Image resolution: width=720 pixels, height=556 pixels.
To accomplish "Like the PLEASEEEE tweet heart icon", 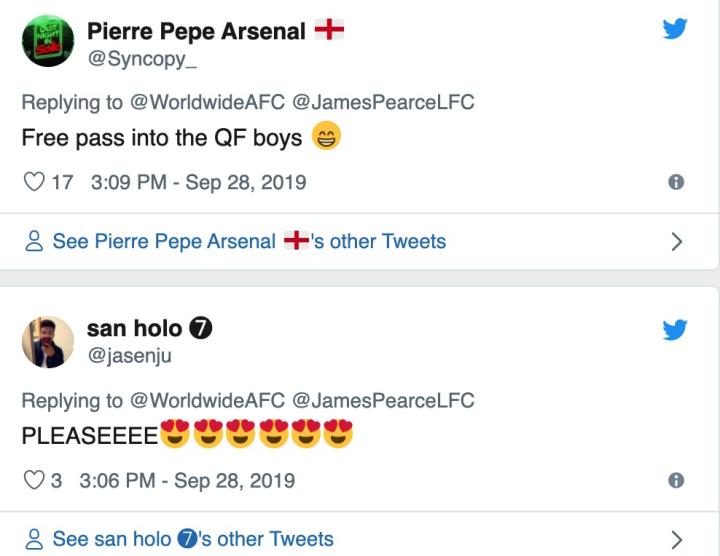I will pos(34,480).
